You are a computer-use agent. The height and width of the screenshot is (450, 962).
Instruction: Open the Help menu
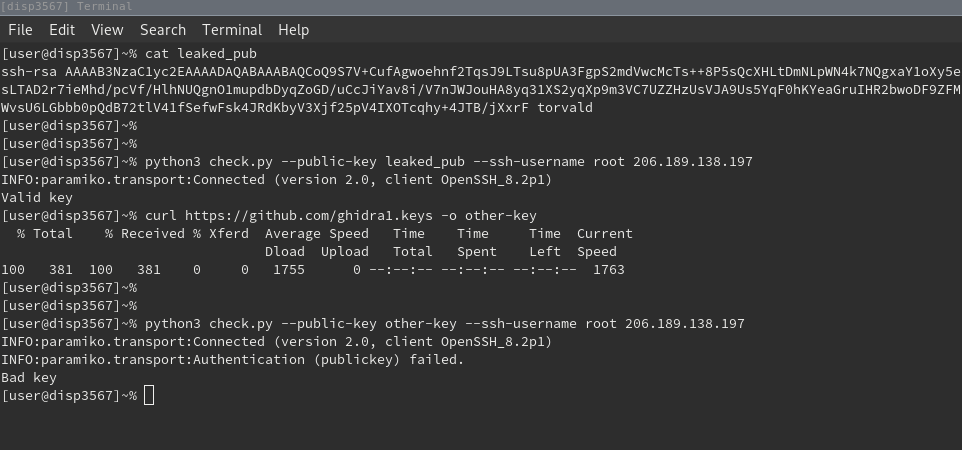click(293, 30)
